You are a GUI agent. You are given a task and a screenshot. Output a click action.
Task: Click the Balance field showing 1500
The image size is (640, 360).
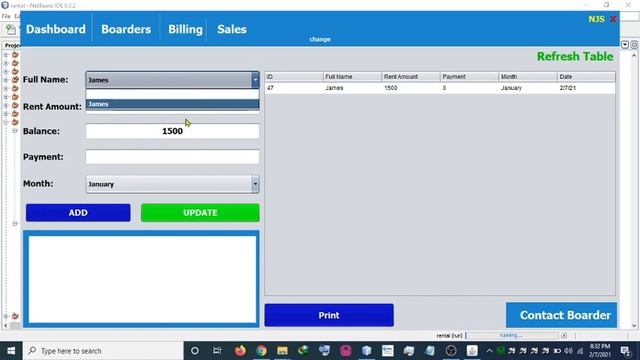pos(172,131)
